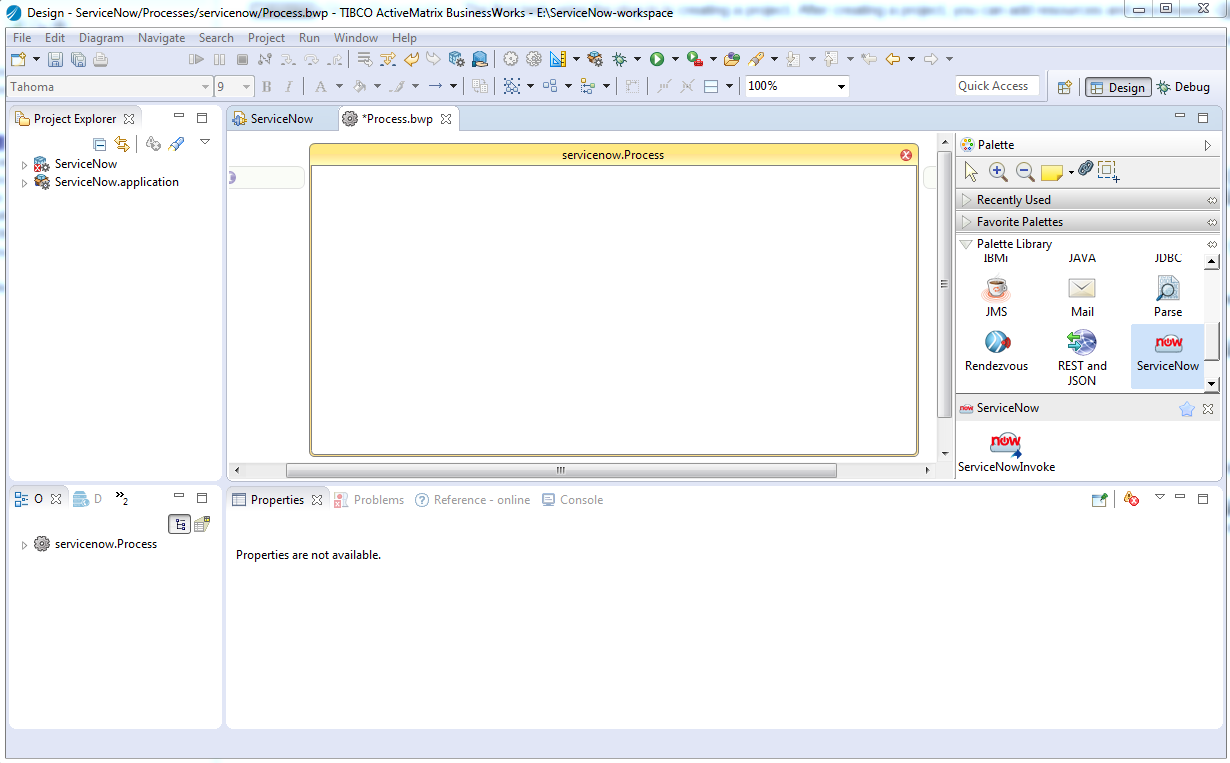Open the Diagram menu
This screenshot has width=1230, height=763.
tap(101, 38)
